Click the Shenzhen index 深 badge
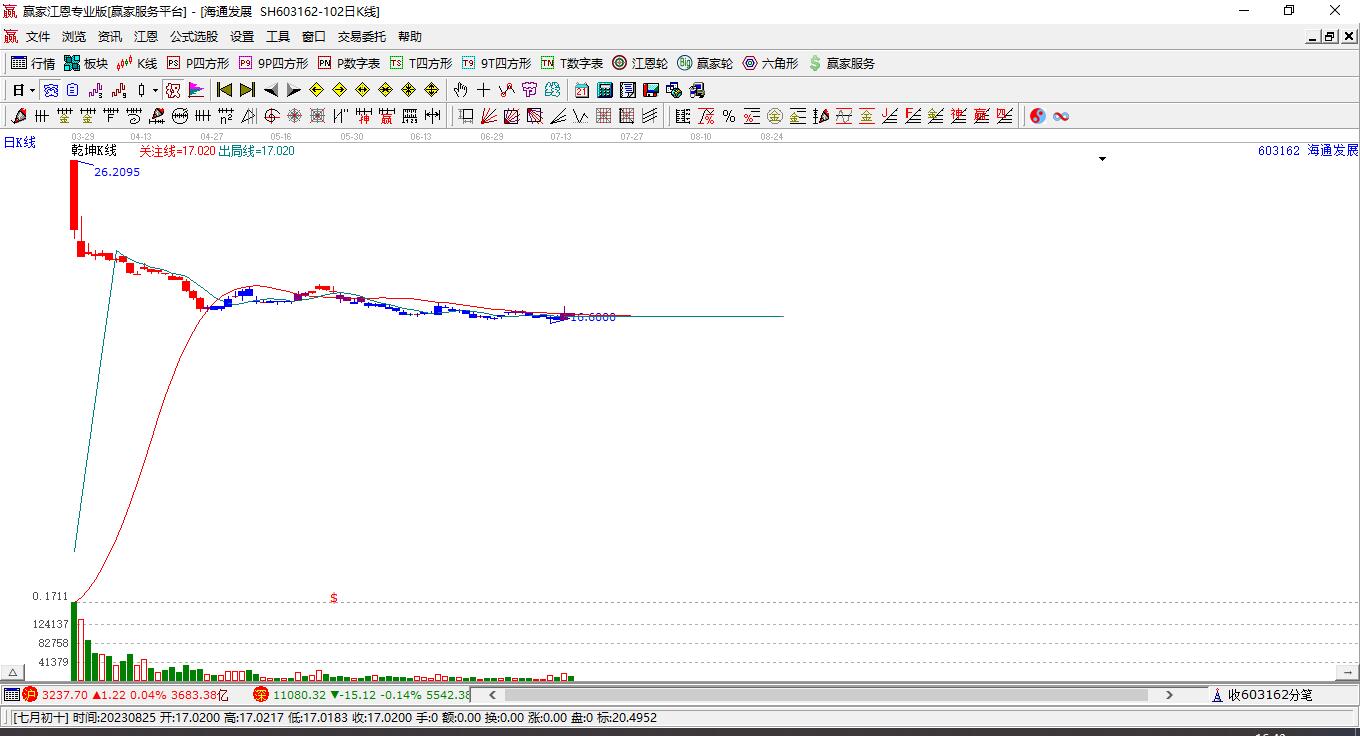 (x=261, y=695)
